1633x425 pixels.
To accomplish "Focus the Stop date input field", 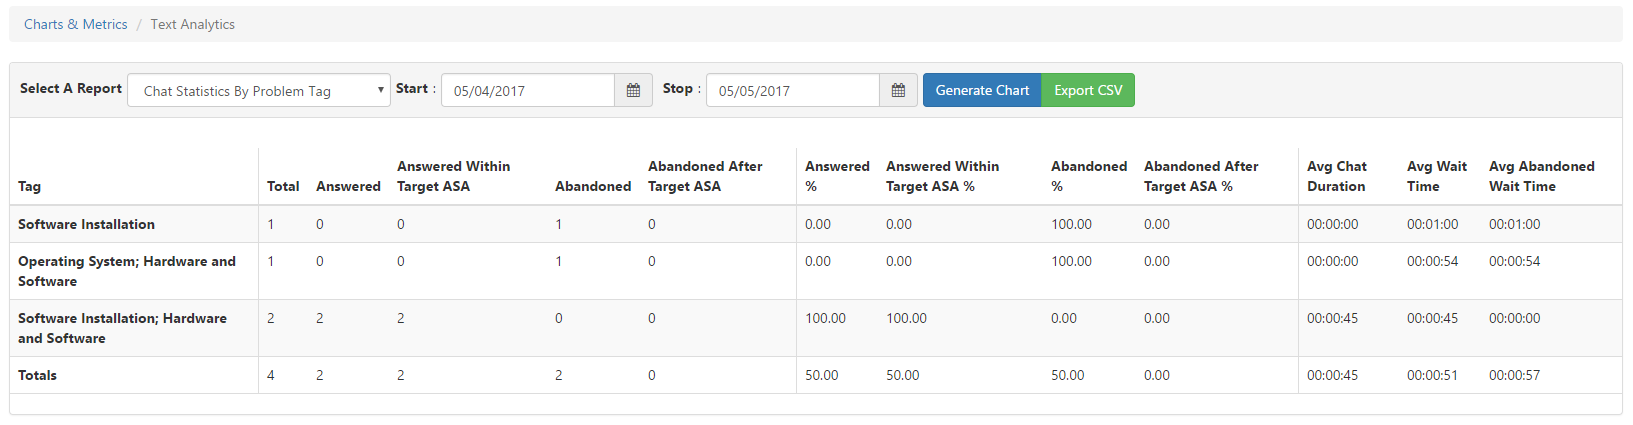I will (793, 90).
